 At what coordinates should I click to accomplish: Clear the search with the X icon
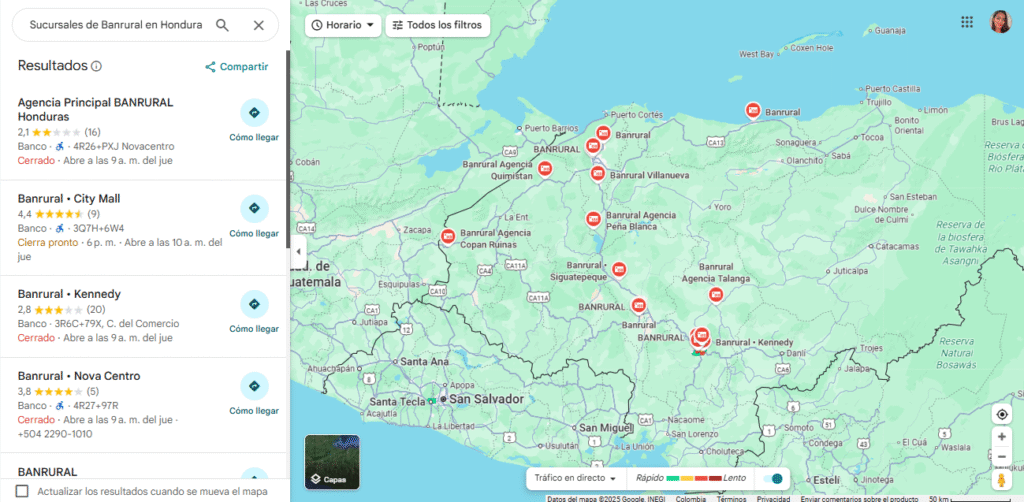(259, 25)
